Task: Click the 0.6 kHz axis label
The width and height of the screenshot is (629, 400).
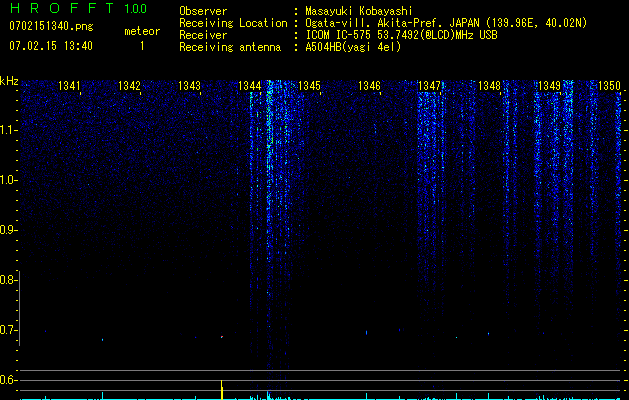Action: click(x=8, y=380)
